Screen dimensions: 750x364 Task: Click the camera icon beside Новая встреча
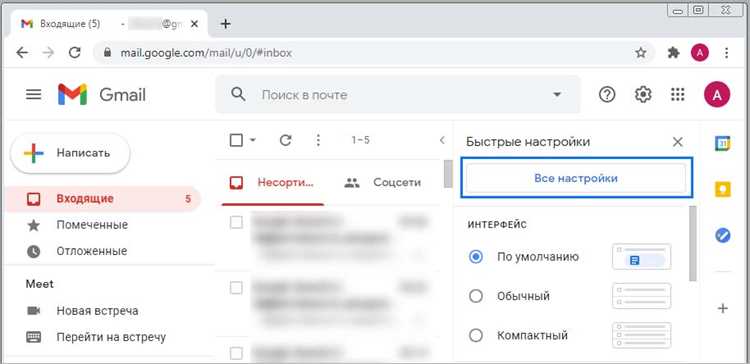point(33,311)
